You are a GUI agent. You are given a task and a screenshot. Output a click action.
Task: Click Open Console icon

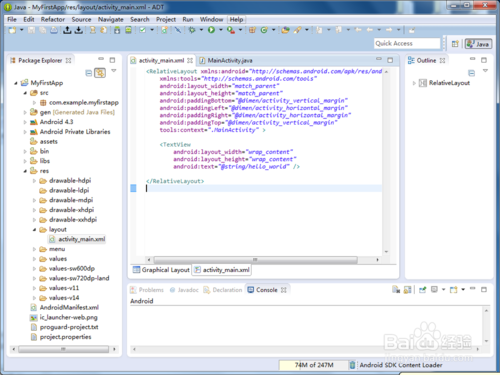point(454,290)
